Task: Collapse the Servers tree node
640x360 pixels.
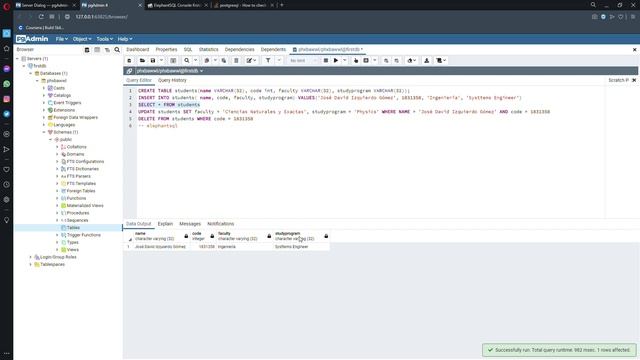Action: [18, 59]
